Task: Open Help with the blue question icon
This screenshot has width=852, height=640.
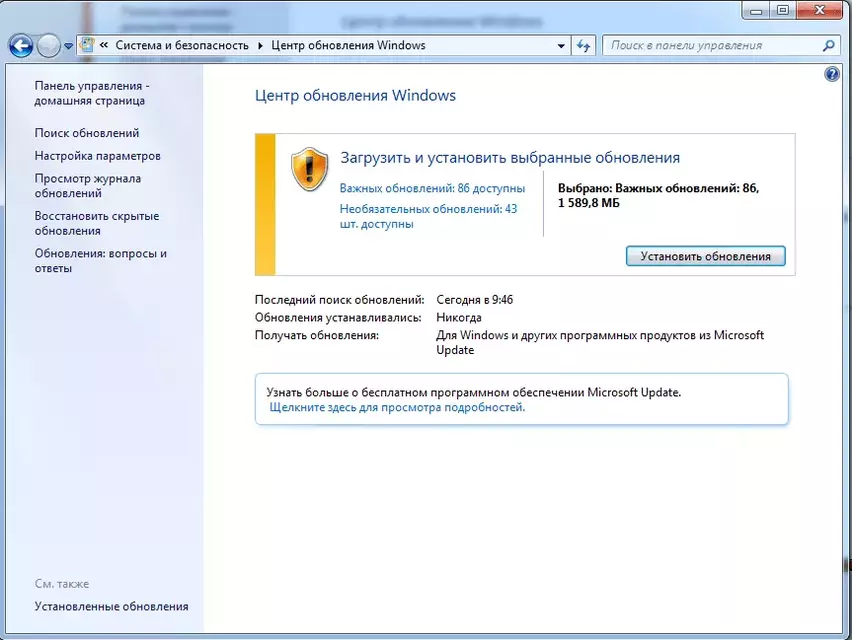Action: (832, 74)
